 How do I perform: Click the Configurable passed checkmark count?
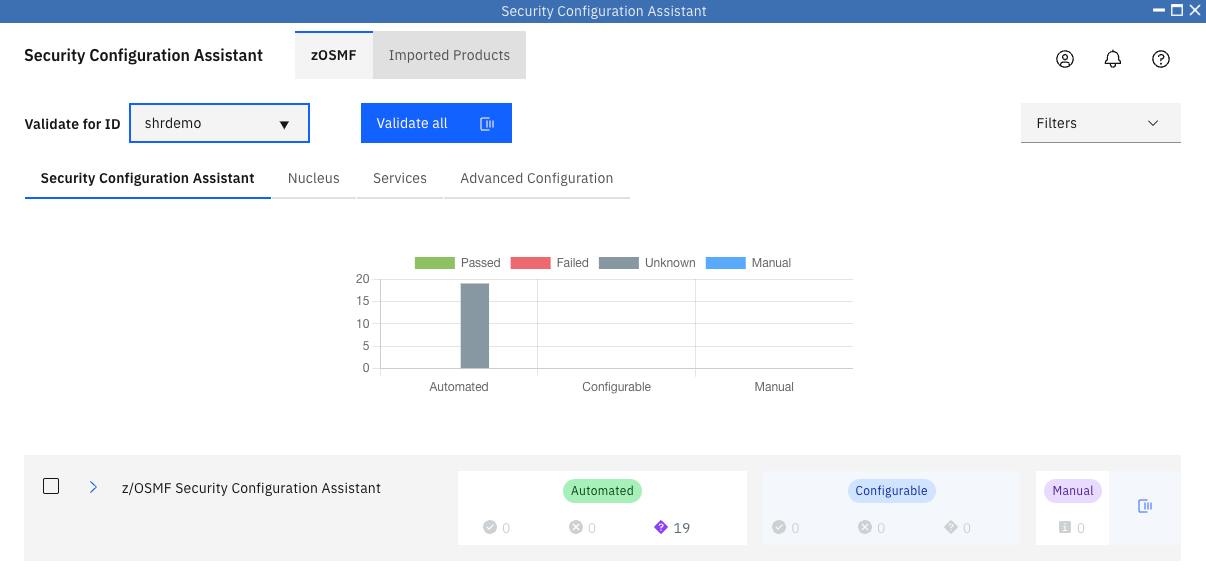[x=786, y=528]
